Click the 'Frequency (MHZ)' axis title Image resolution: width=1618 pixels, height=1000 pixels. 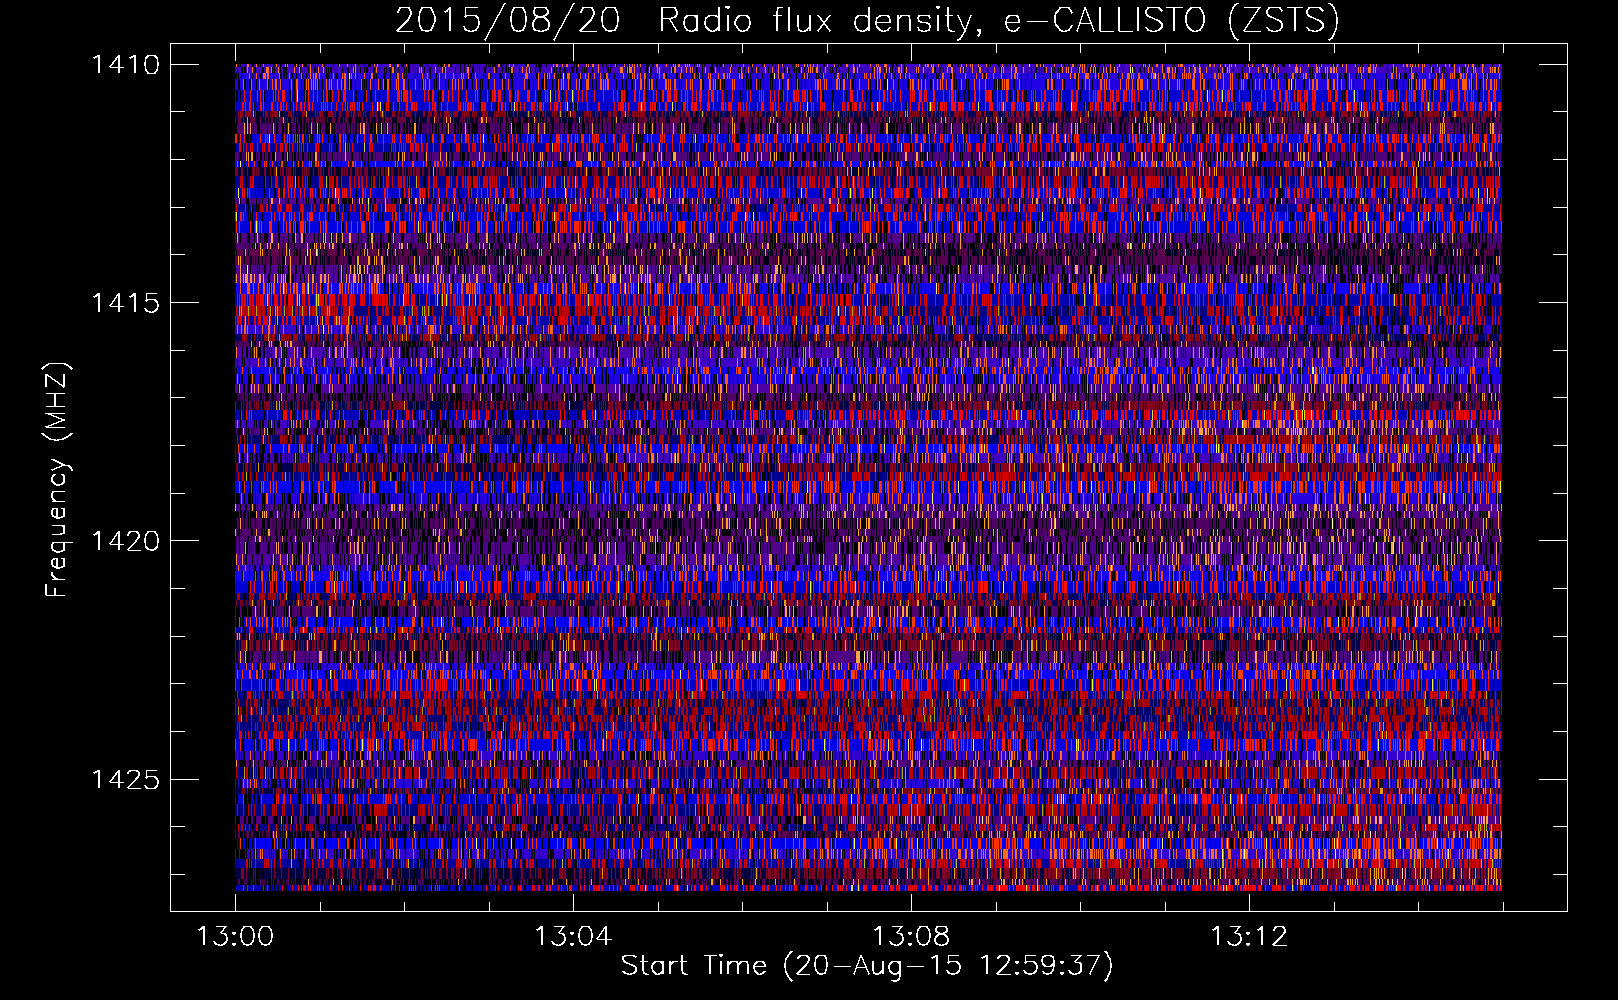click(x=57, y=479)
